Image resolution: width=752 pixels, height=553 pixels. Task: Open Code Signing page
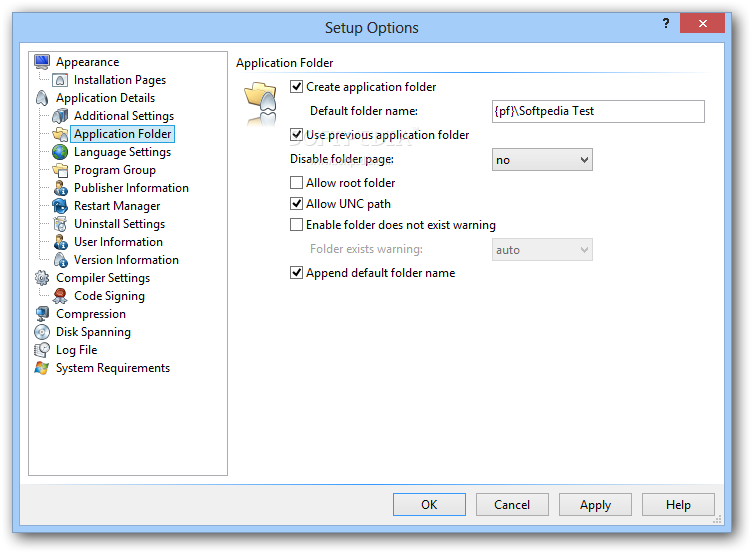tap(109, 296)
